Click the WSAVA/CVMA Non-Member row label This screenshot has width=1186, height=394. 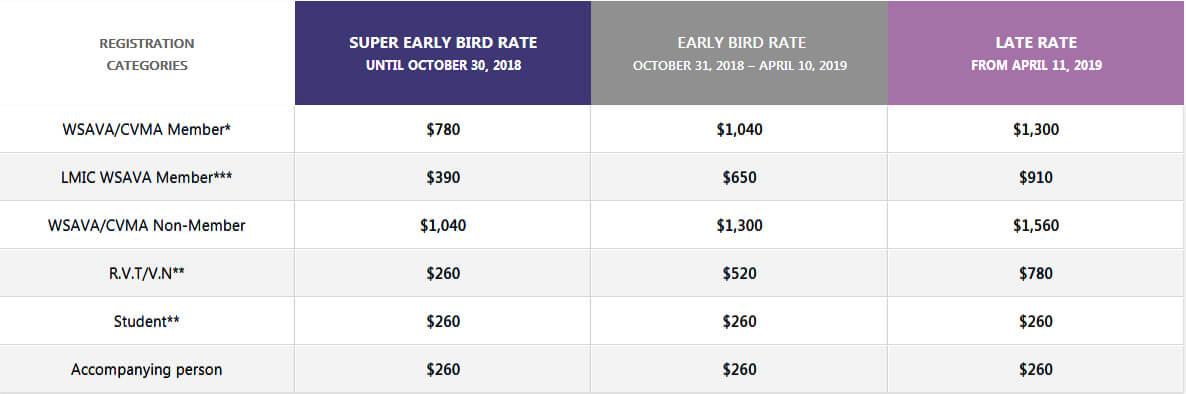147,225
